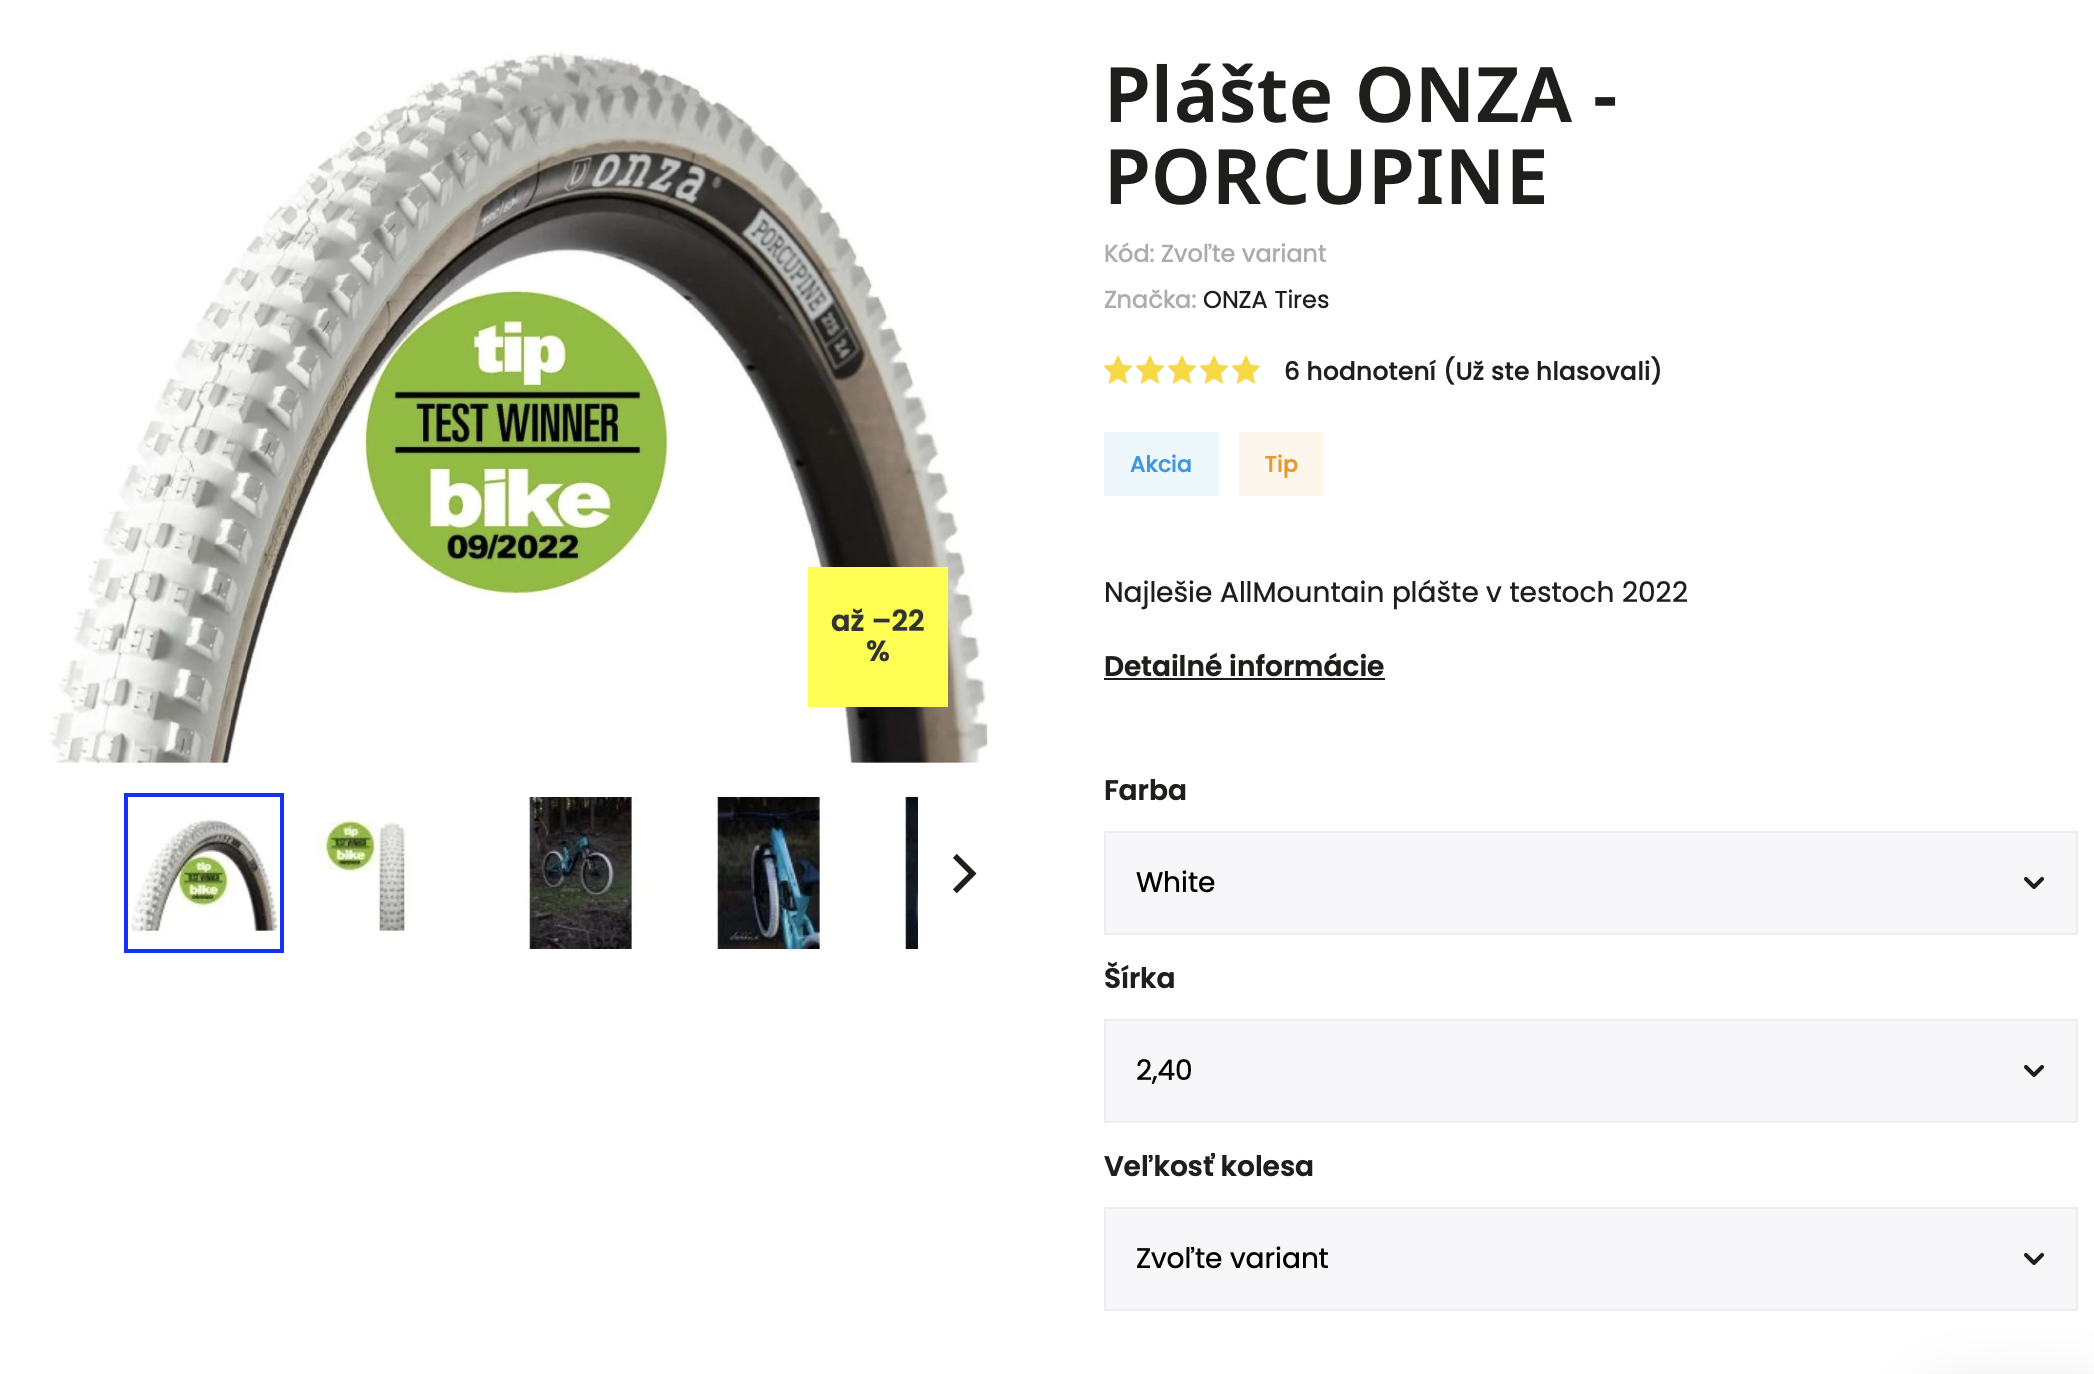The width and height of the screenshot is (2094, 1374).
Task: Click the ONZA Tires brand link
Action: 1266,300
